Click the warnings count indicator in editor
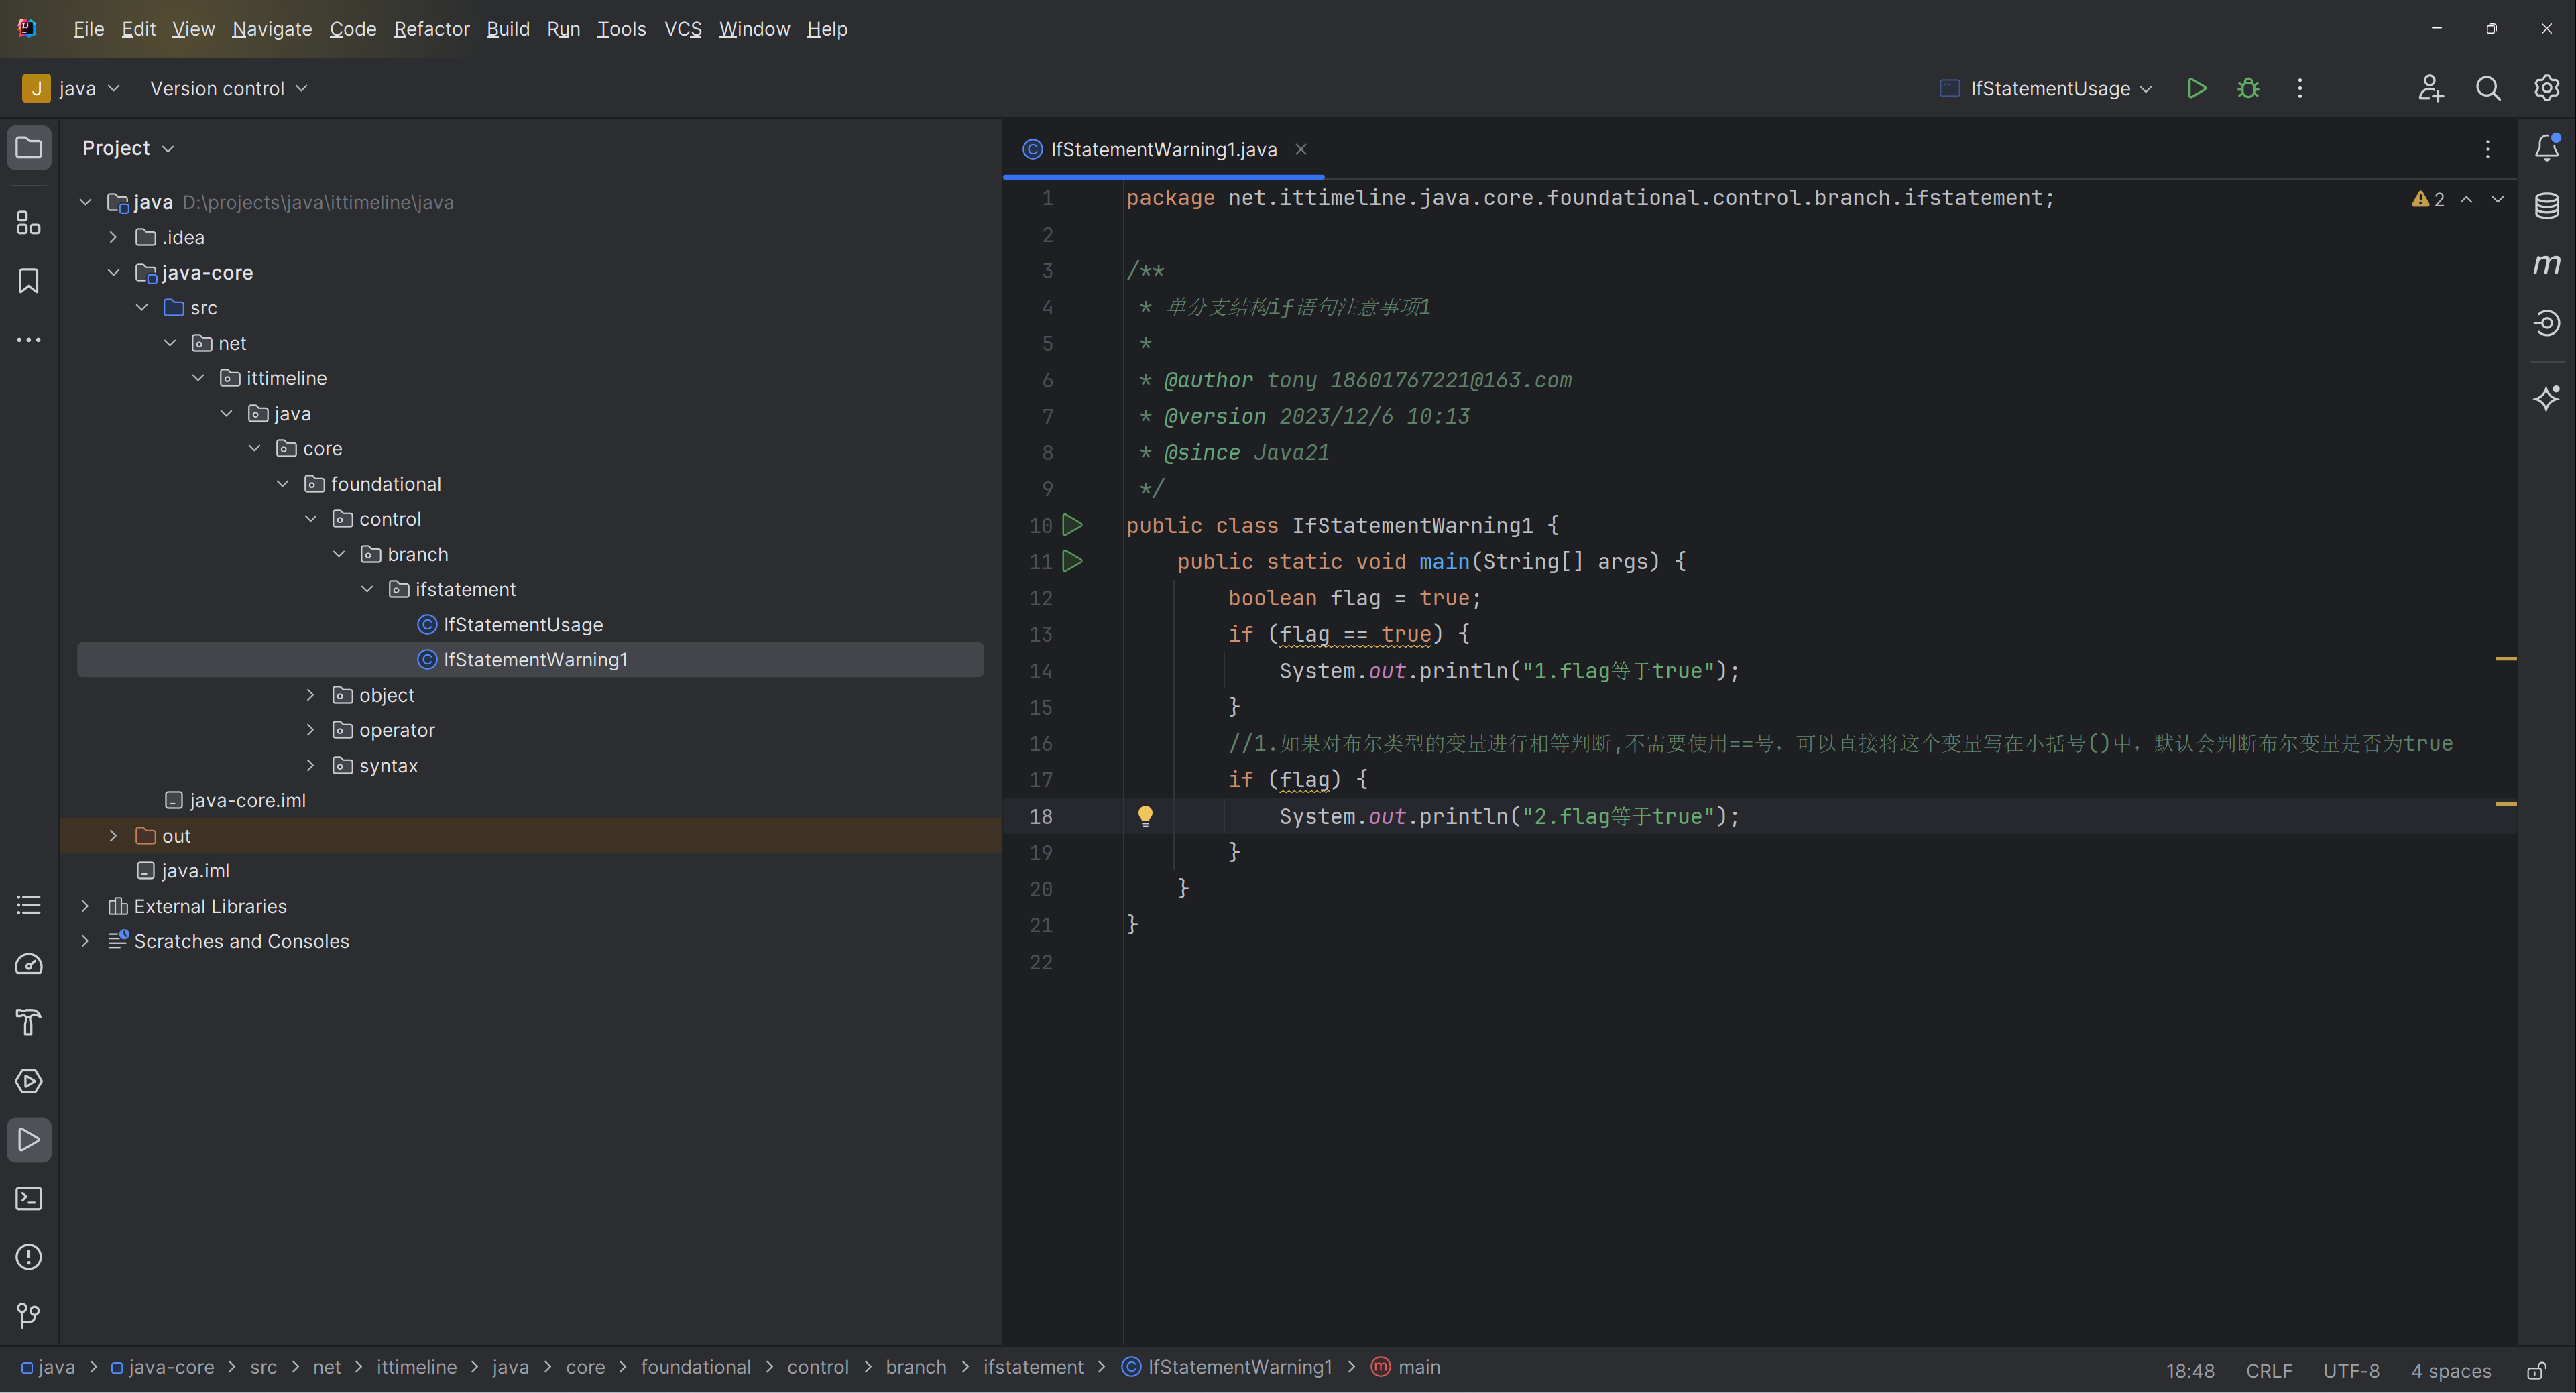 pos(2428,199)
